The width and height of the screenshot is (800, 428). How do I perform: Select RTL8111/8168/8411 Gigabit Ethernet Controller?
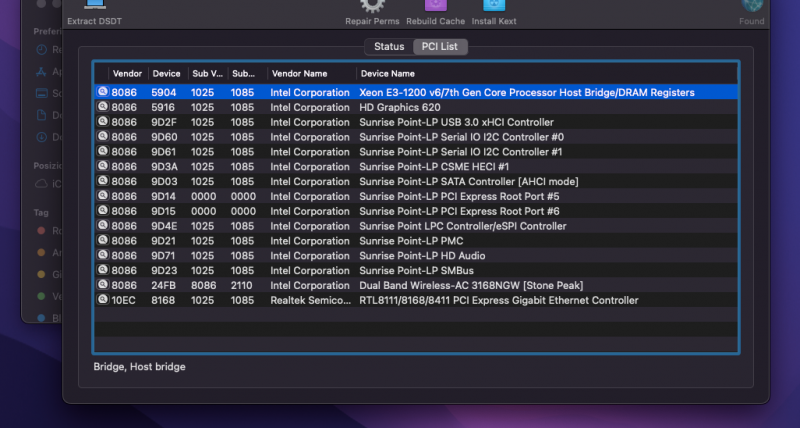pyautogui.click(x=498, y=300)
